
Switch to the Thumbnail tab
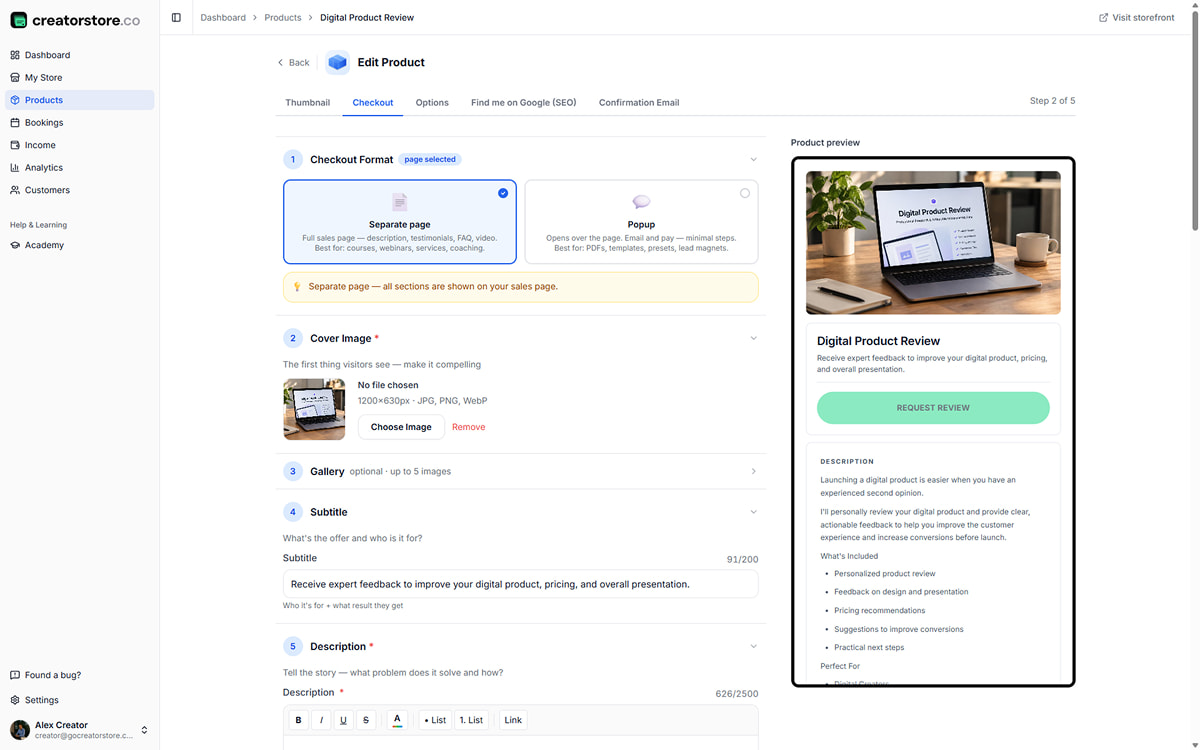[x=308, y=102]
